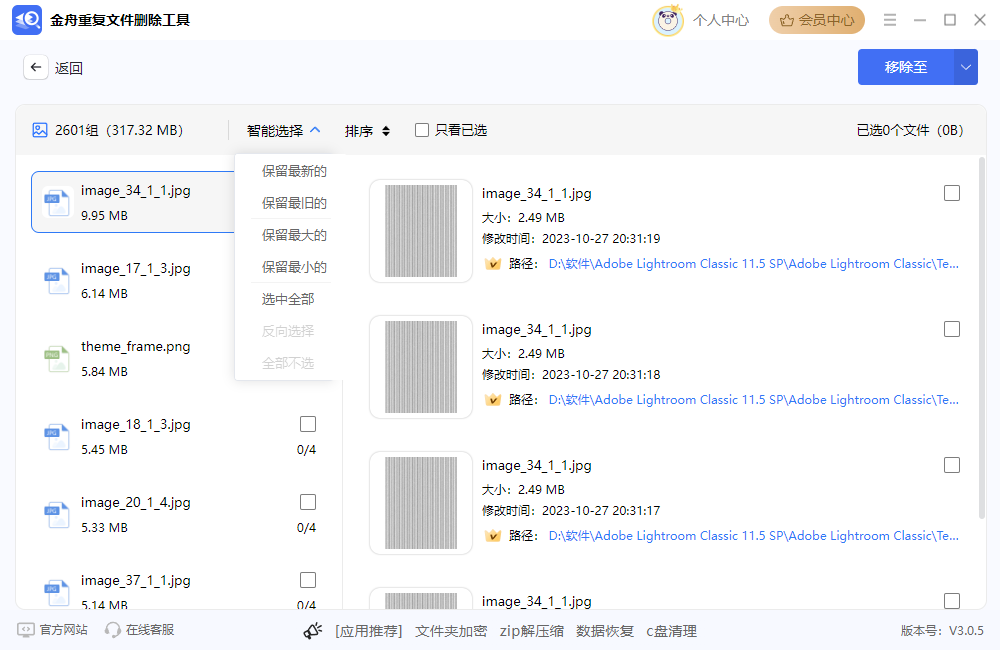The height and width of the screenshot is (650, 1000).
Task: Tick the checkbox for image_20_1_4.jpg group
Action: [308, 502]
